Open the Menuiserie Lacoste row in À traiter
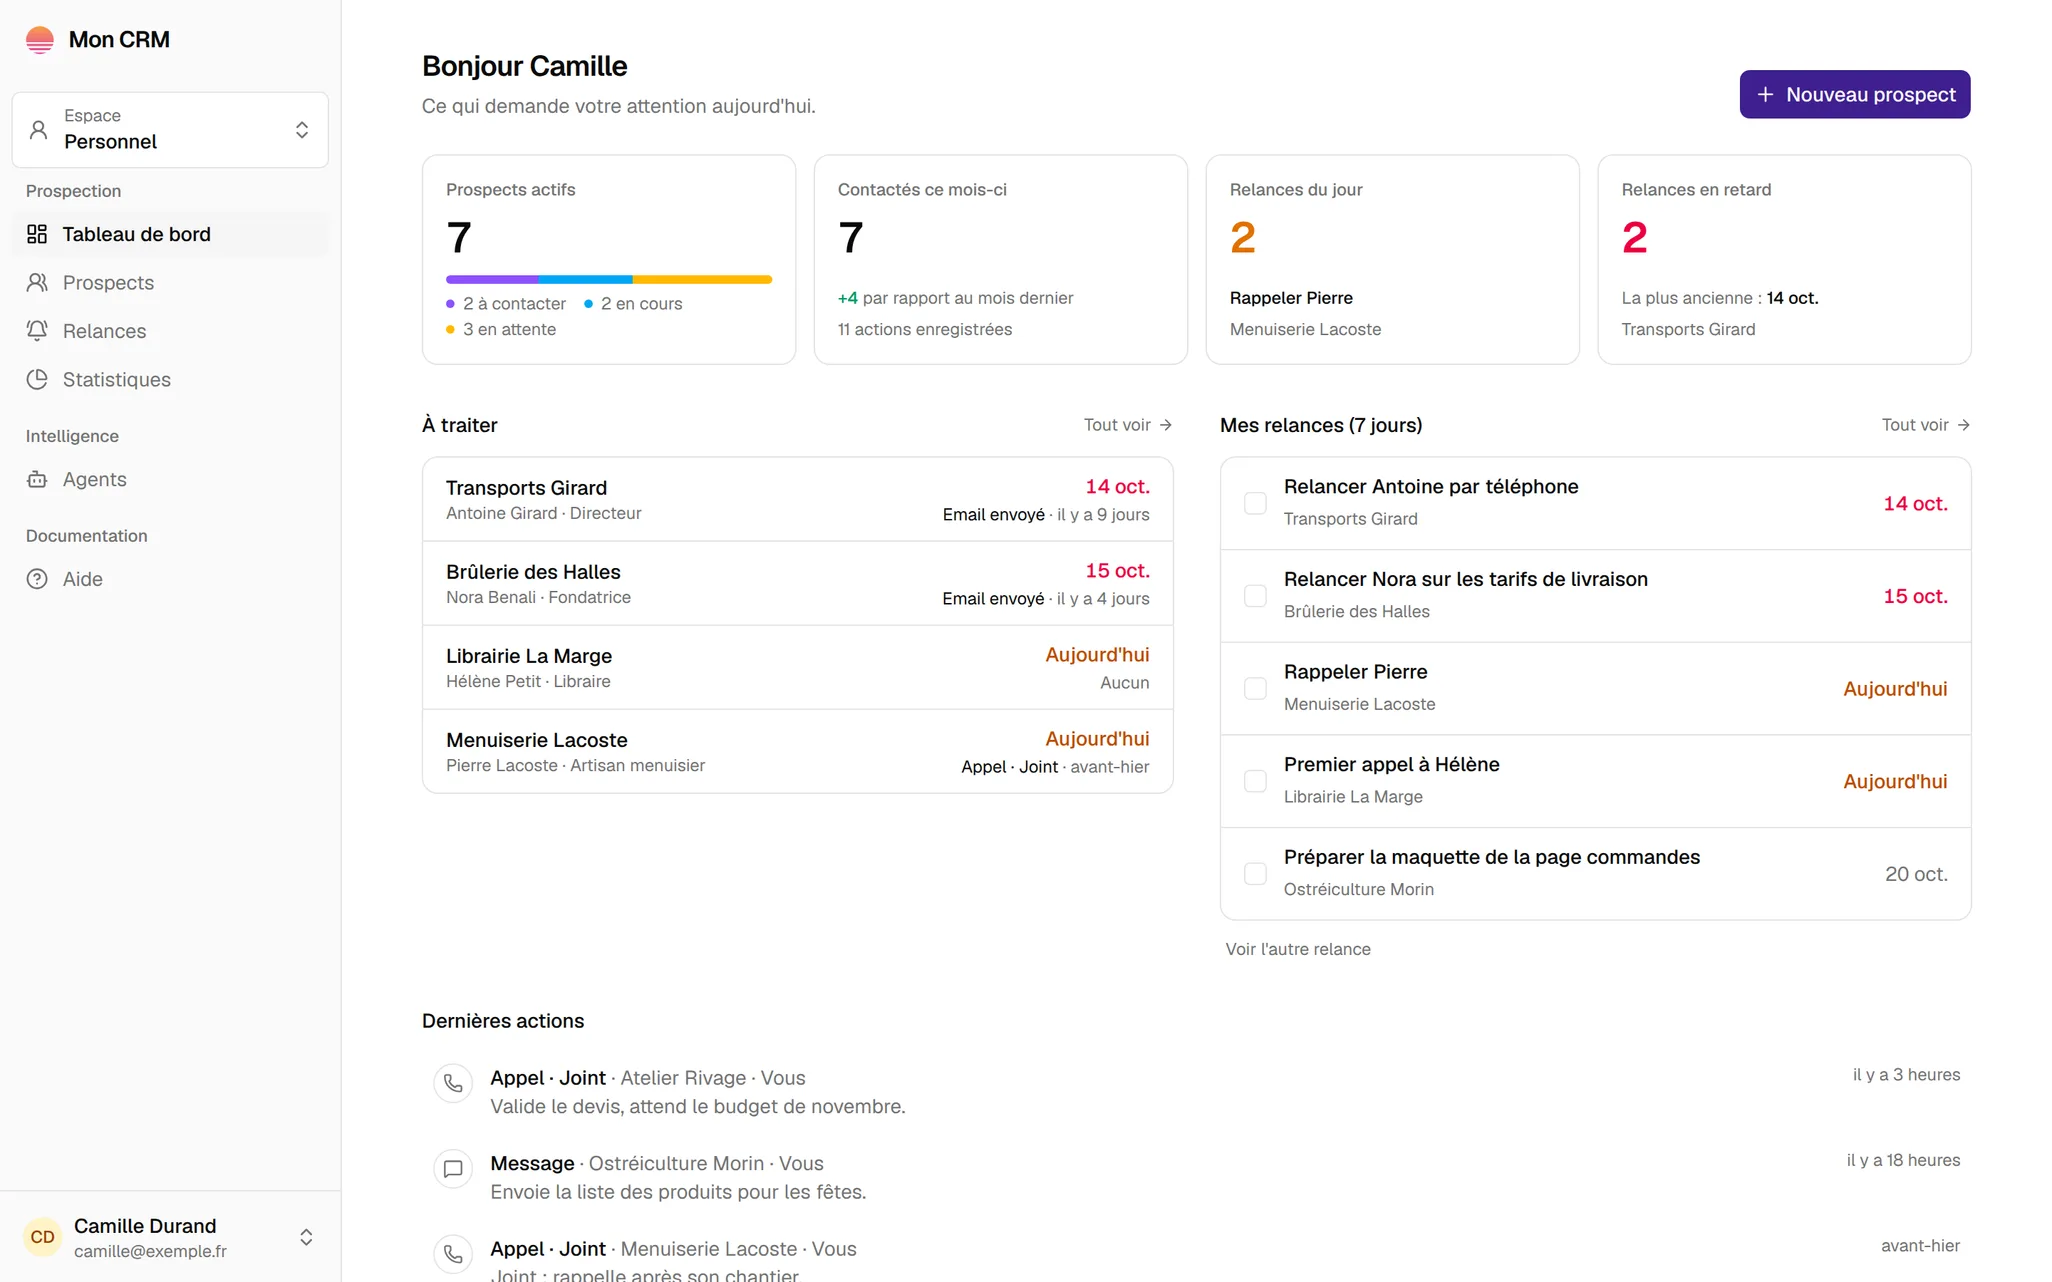Image resolution: width=2052 pixels, height=1282 pixels. [797, 751]
